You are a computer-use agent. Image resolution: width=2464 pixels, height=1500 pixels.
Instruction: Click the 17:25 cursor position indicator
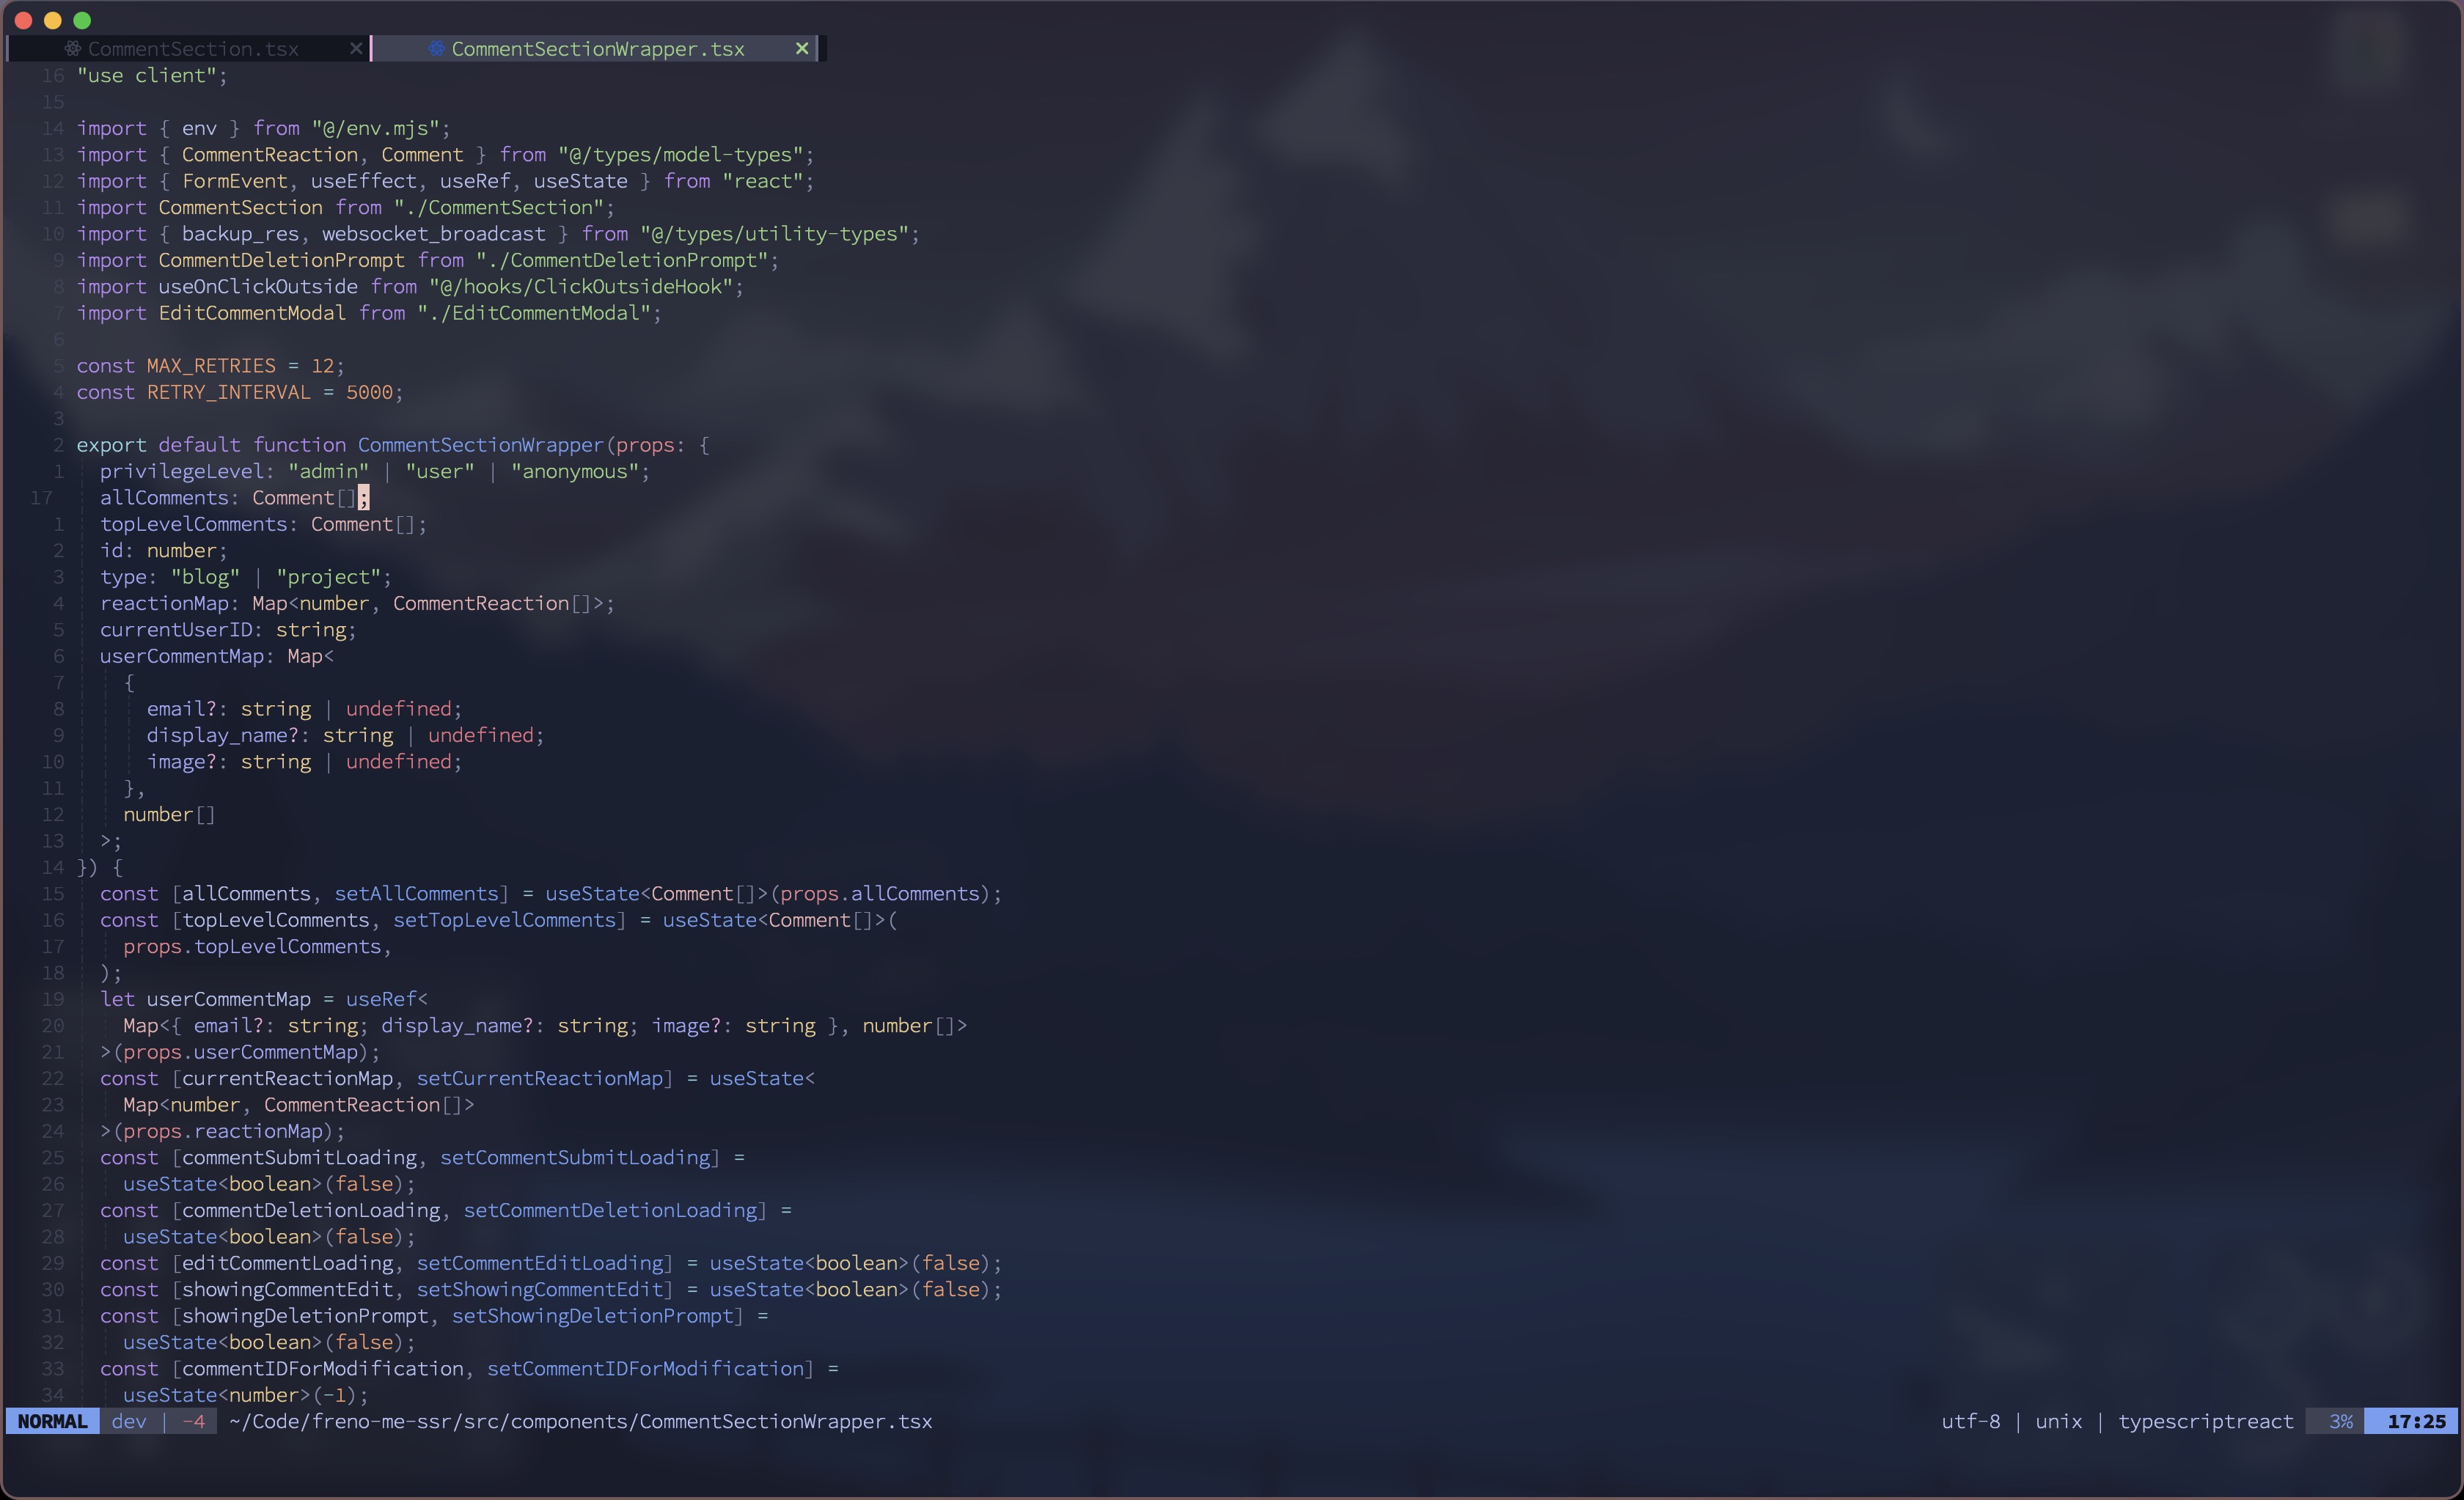point(2416,1421)
